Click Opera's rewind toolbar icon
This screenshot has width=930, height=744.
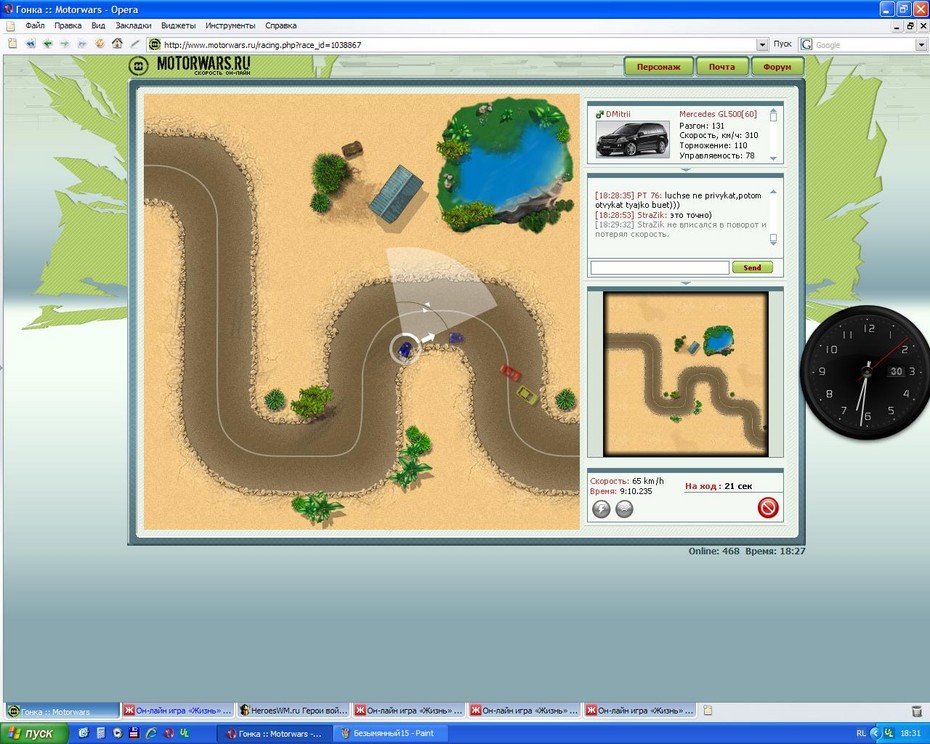30,44
